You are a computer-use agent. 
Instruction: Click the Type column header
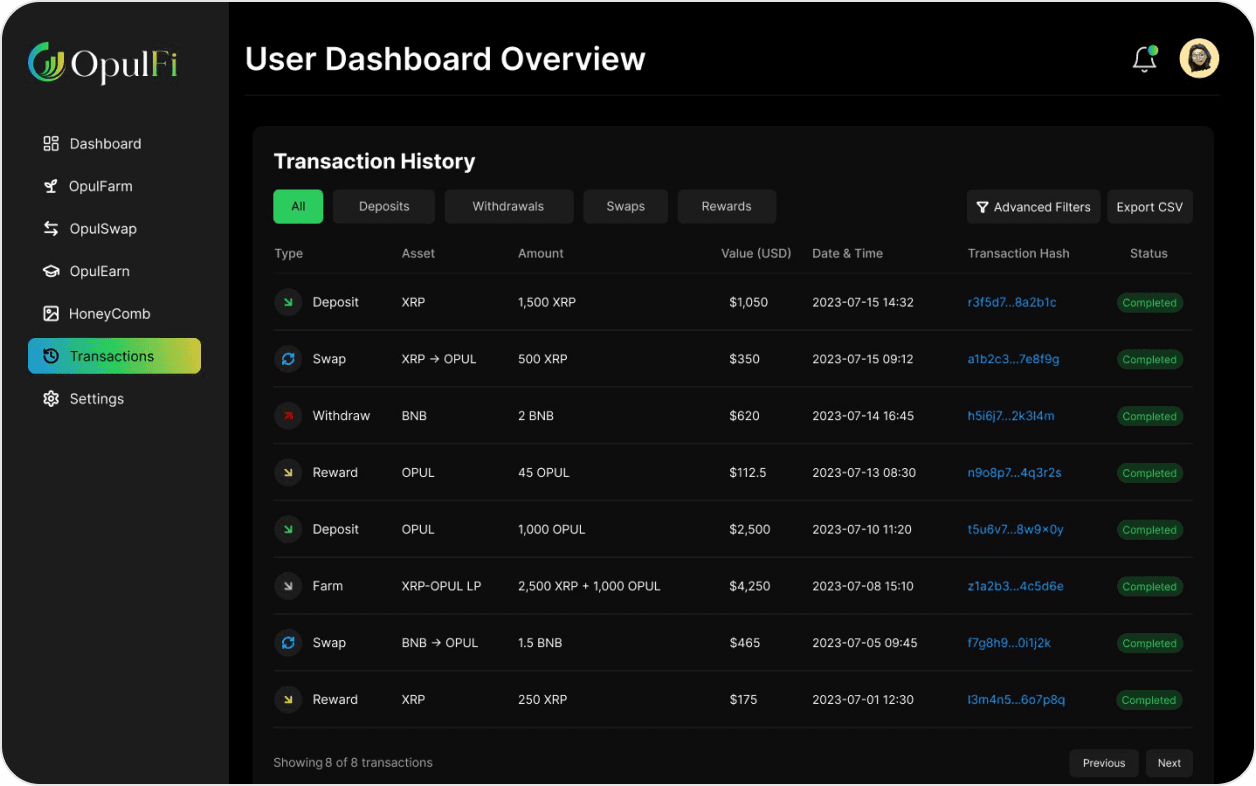click(288, 254)
